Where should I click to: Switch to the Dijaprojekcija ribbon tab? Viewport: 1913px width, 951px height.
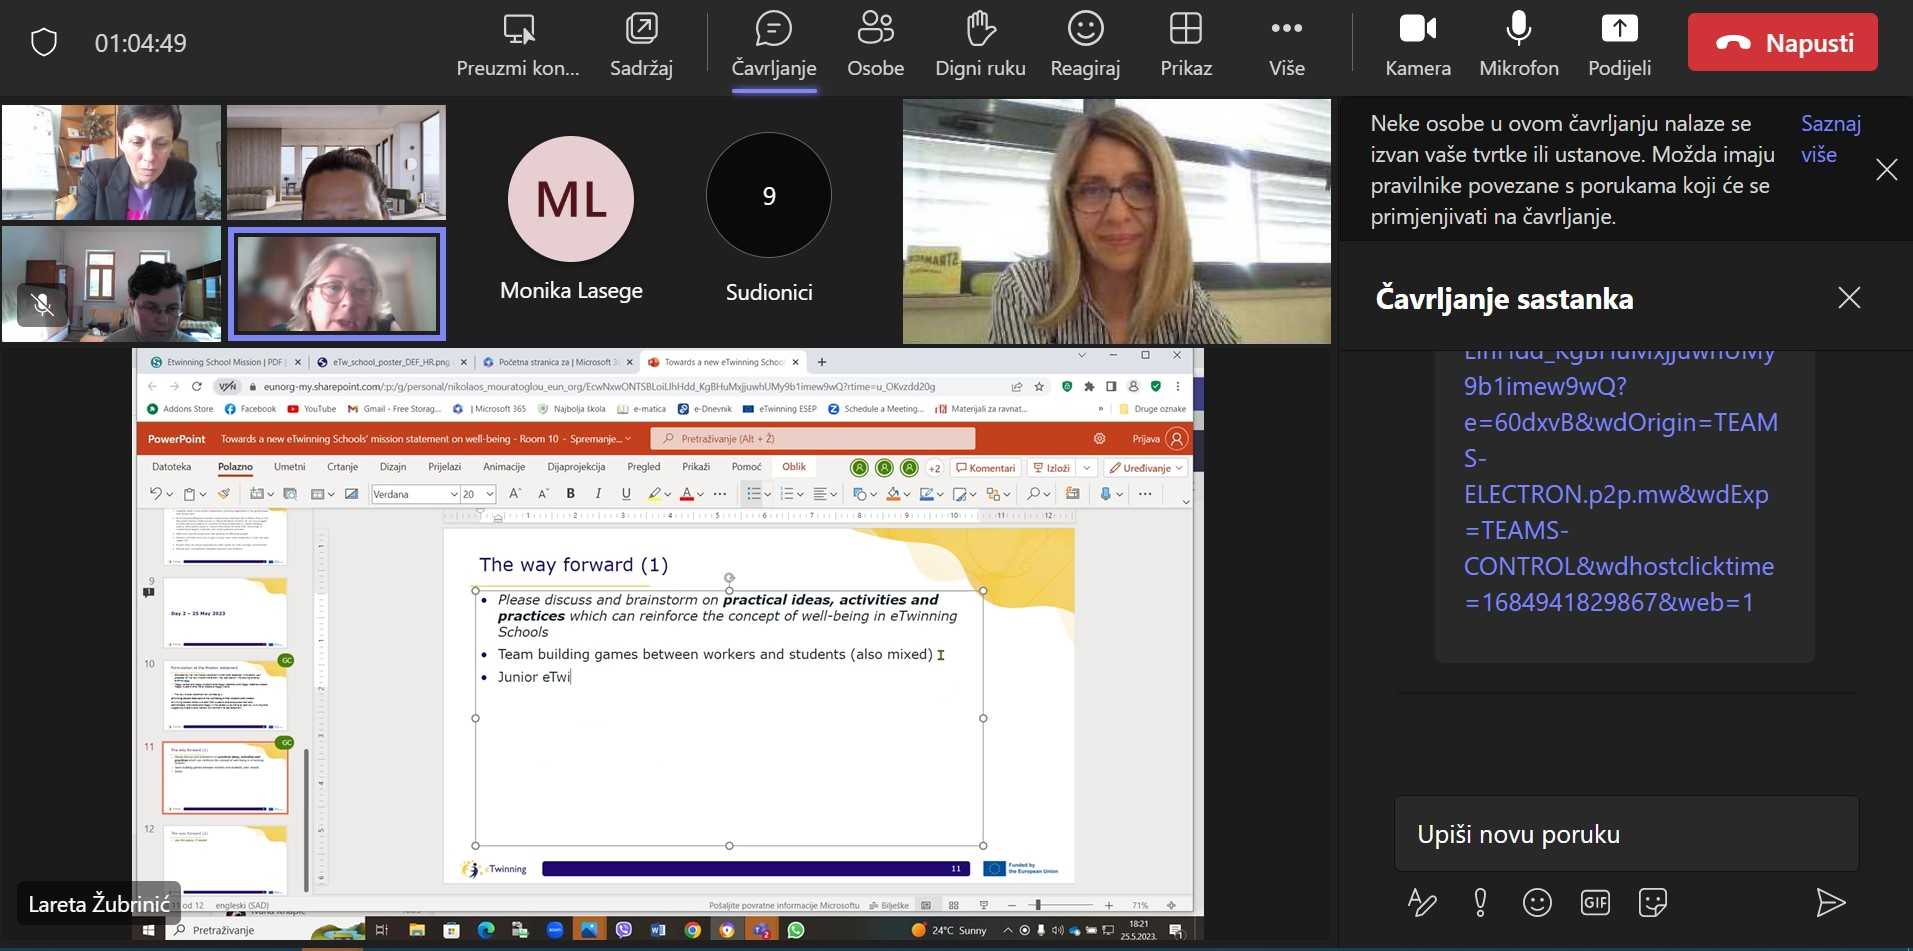point(576,467)
